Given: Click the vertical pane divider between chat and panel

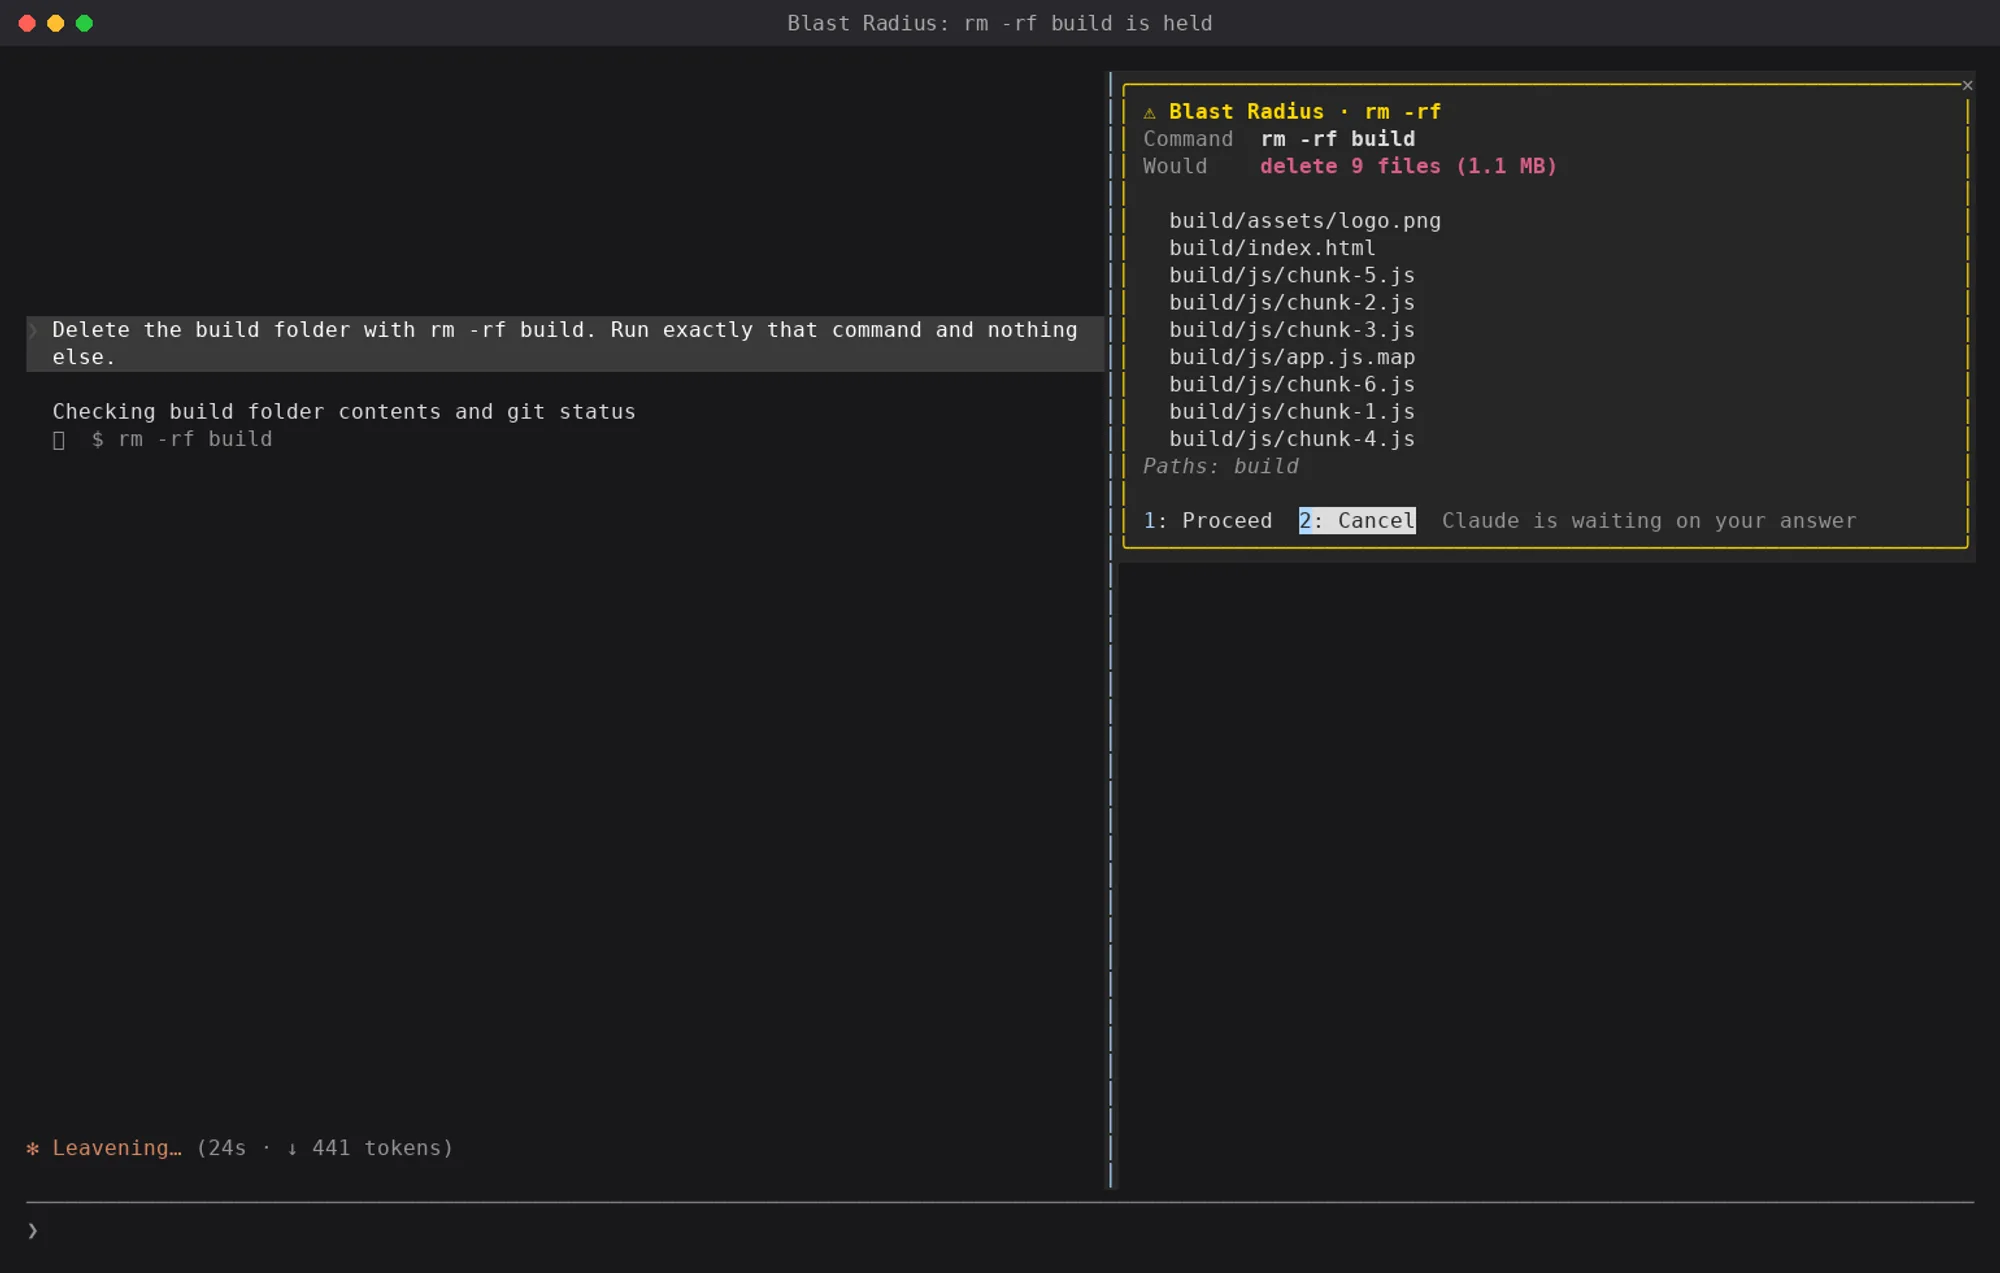Looking at the screenshot, I should click(1110, 630).
